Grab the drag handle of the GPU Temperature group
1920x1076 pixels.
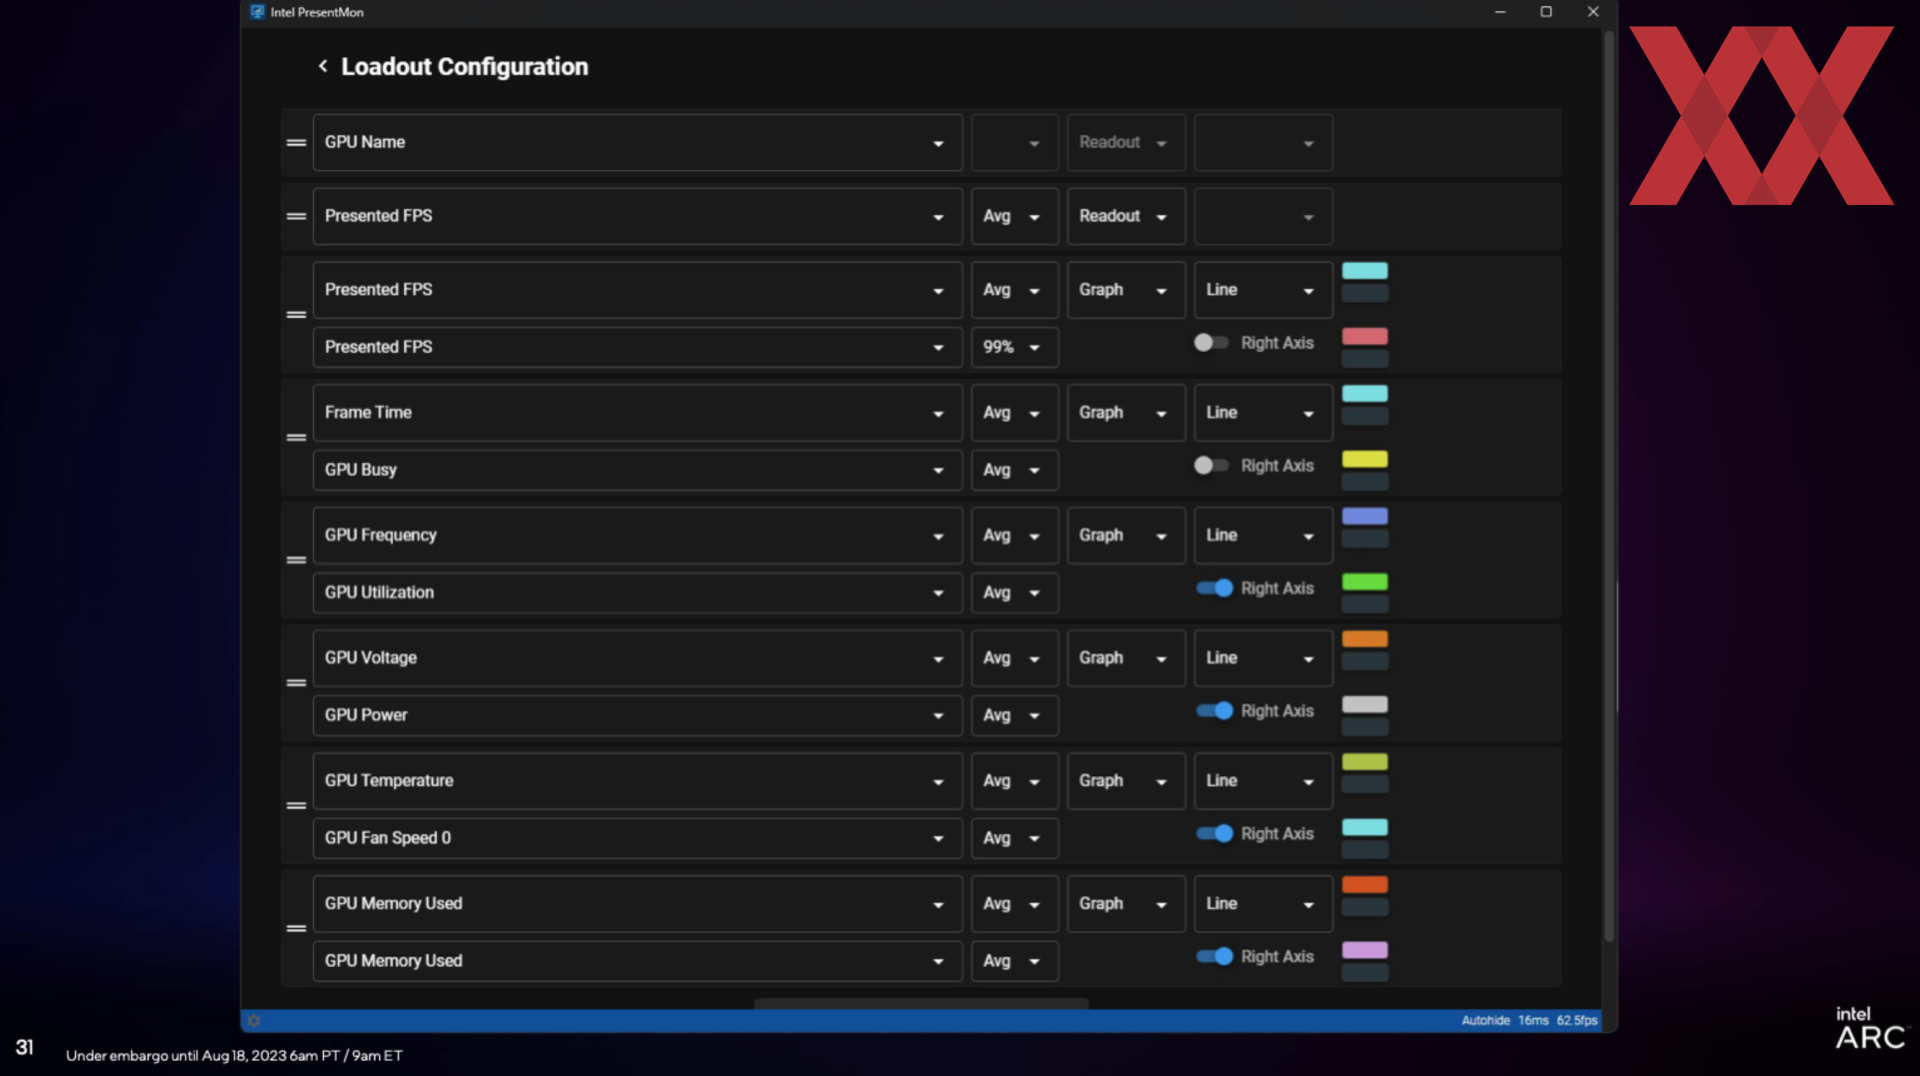pos(296,806)
